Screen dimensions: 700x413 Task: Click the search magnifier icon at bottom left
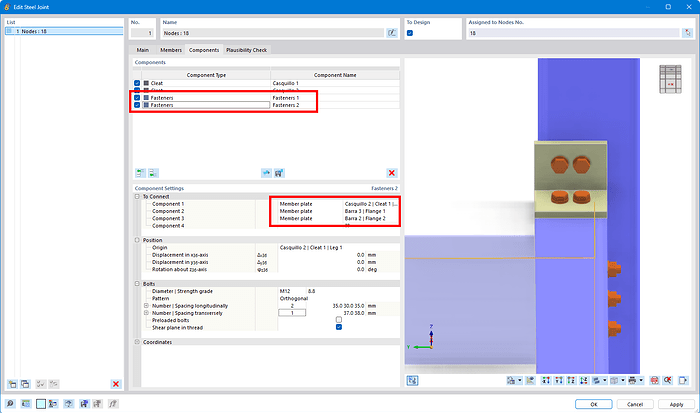10,404
